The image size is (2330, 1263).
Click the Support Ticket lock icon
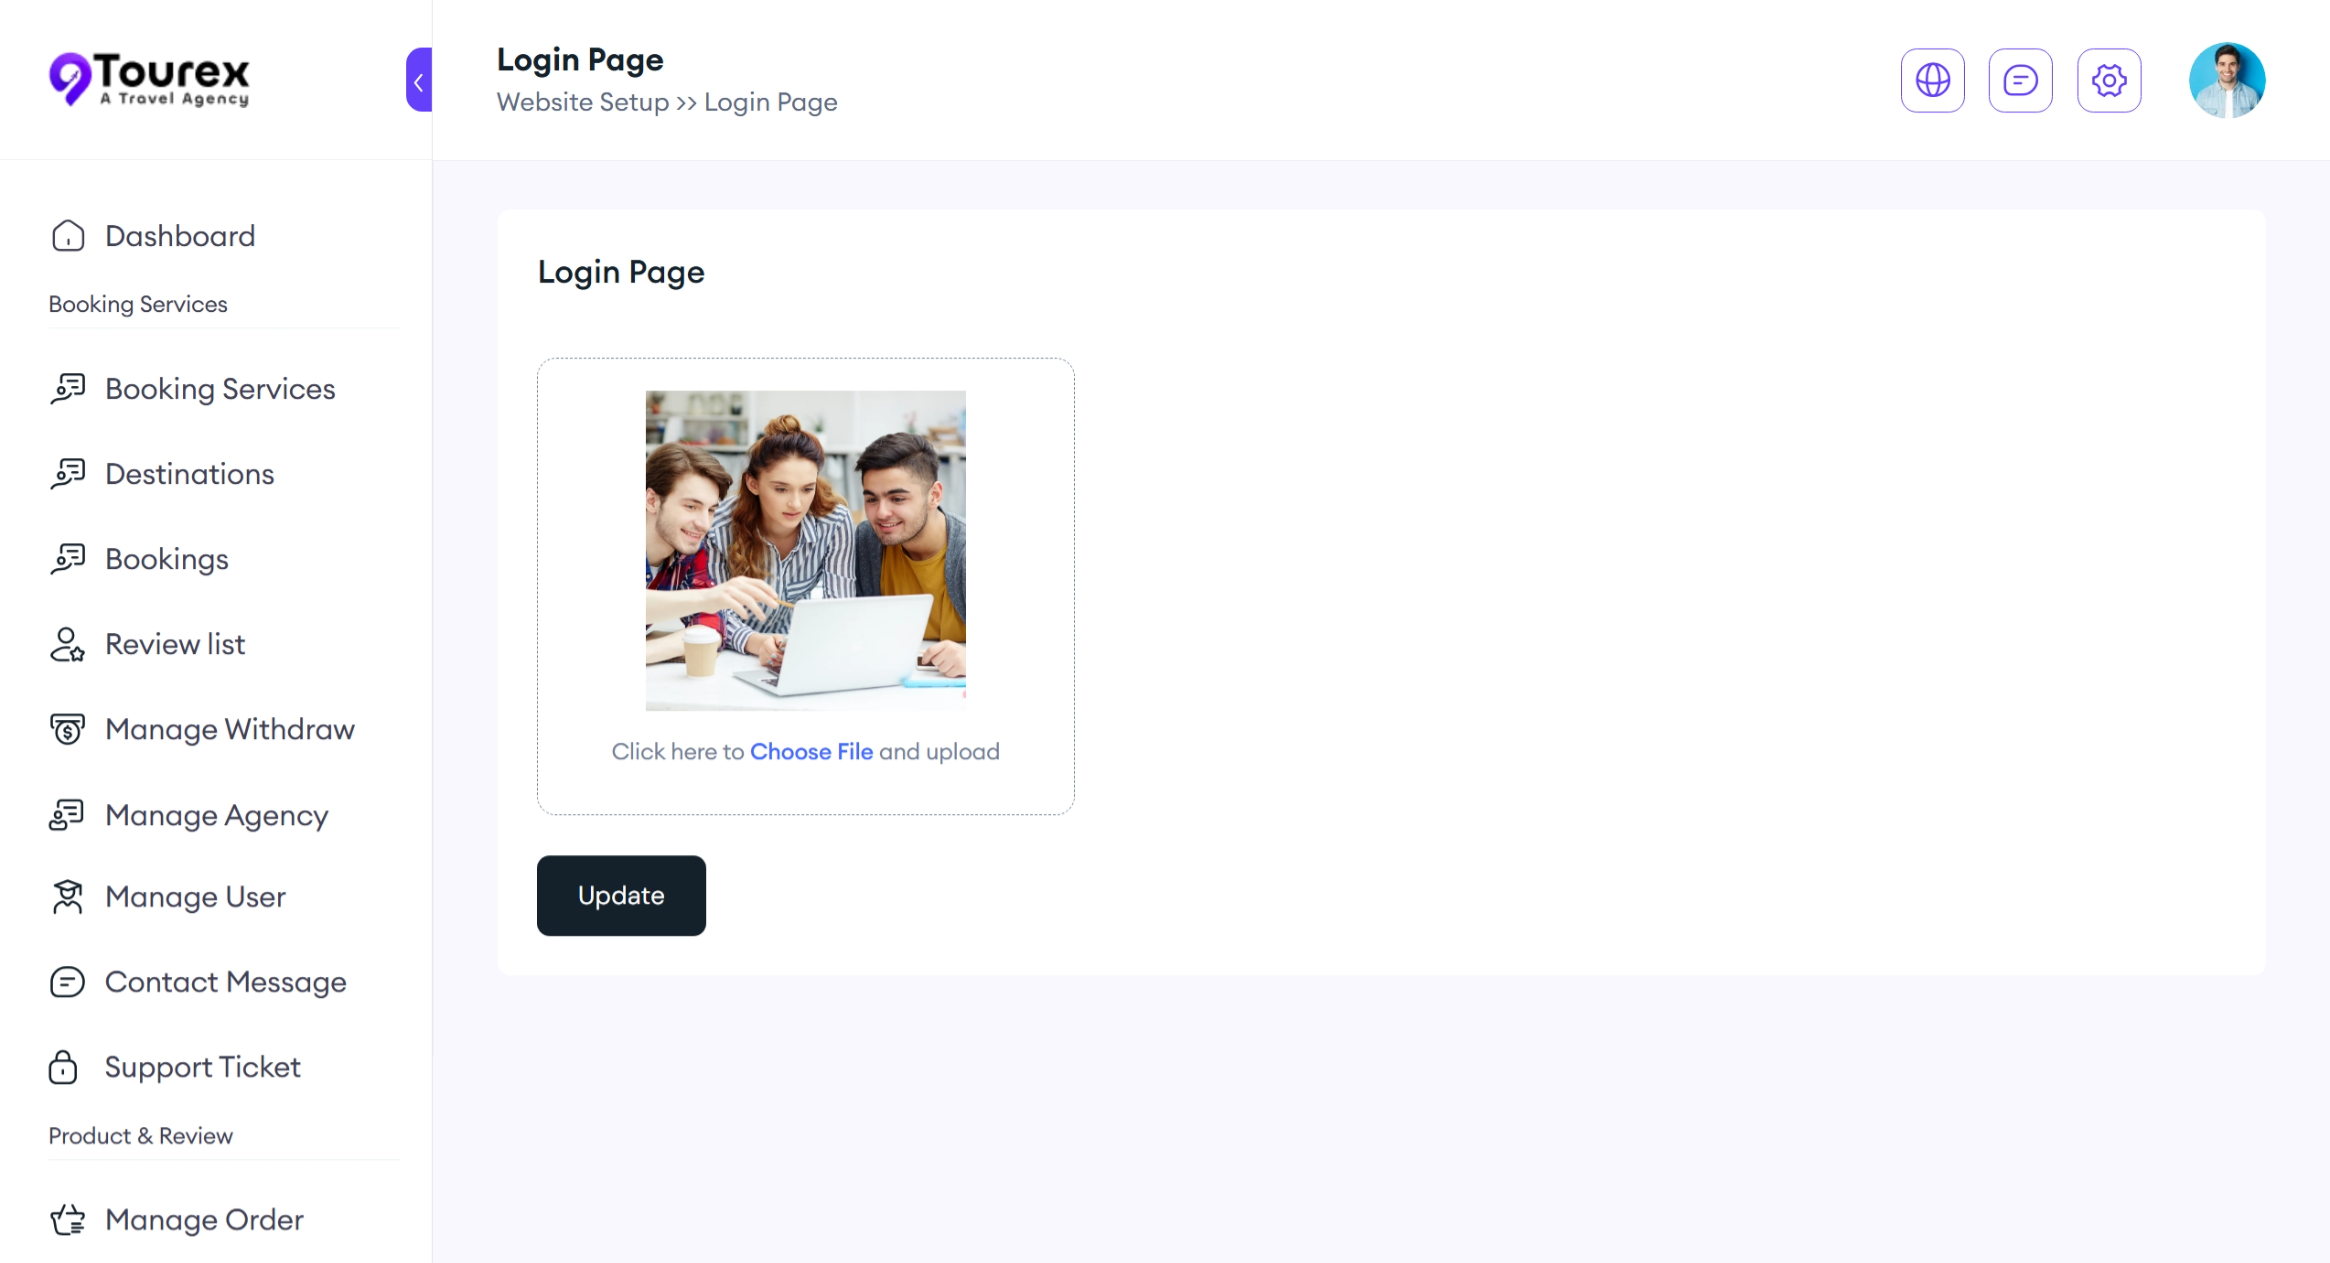(63, 1067)
